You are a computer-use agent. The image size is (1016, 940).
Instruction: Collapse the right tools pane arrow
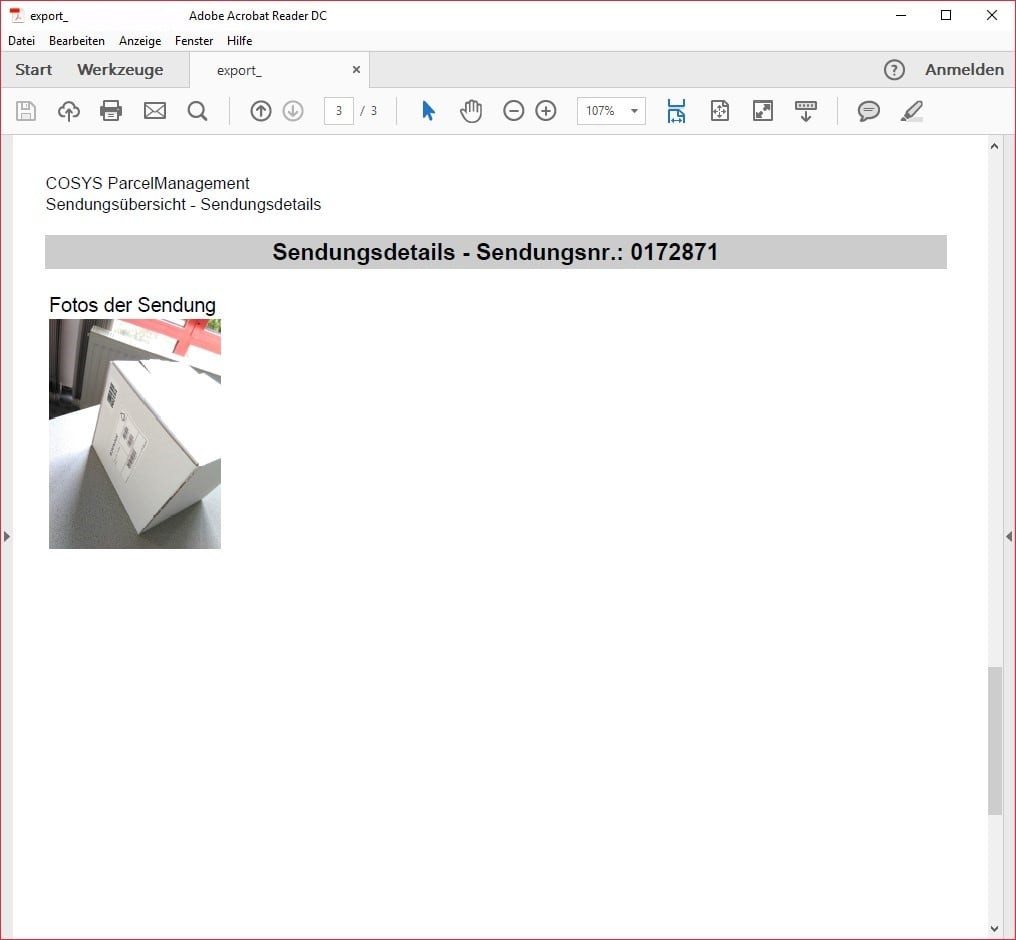pyautogui.click(x=1009, y=536)
